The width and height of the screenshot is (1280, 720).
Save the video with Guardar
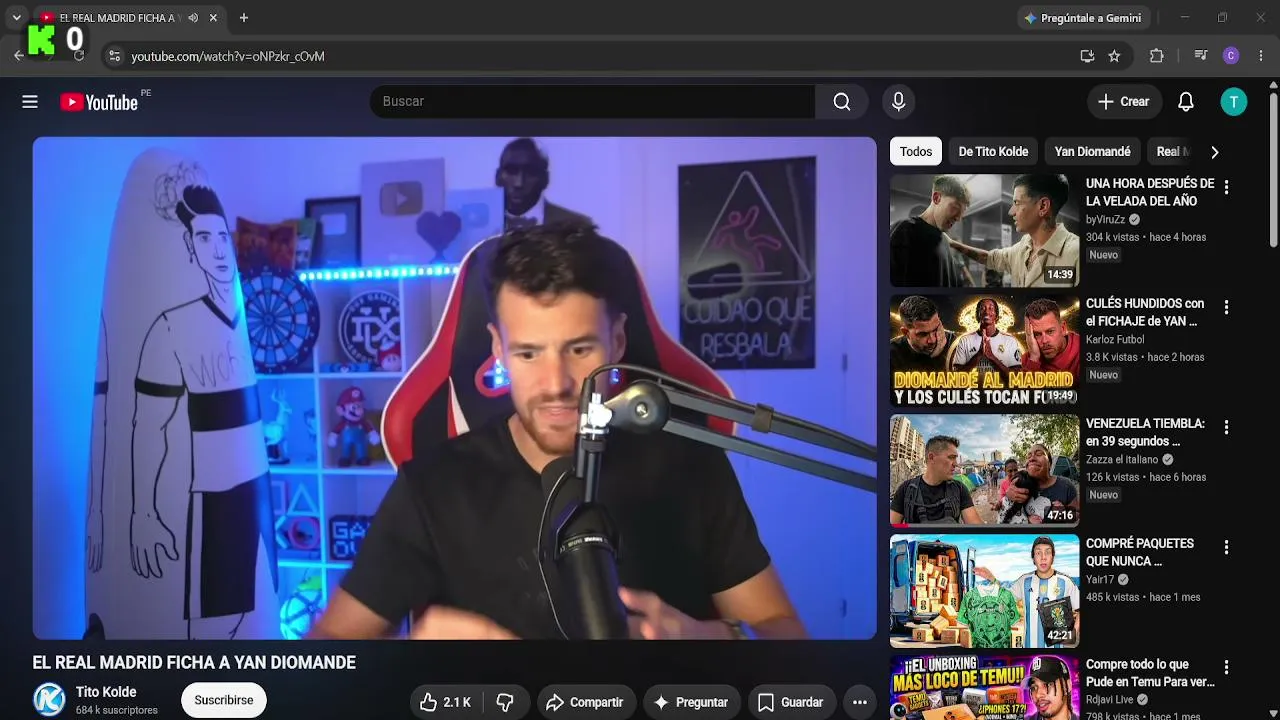790,702
